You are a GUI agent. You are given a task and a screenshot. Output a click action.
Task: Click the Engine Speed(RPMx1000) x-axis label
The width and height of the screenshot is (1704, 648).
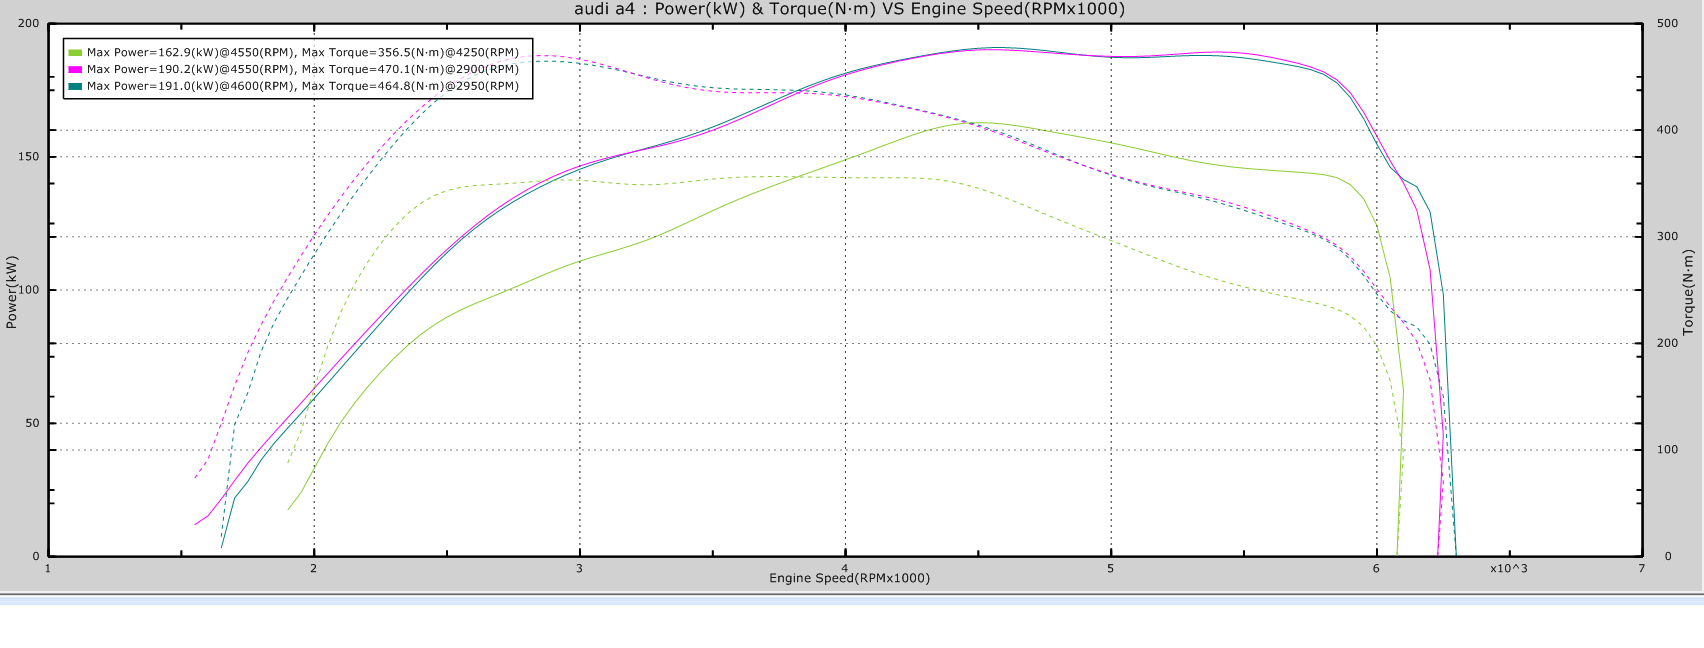coord(849,578)
